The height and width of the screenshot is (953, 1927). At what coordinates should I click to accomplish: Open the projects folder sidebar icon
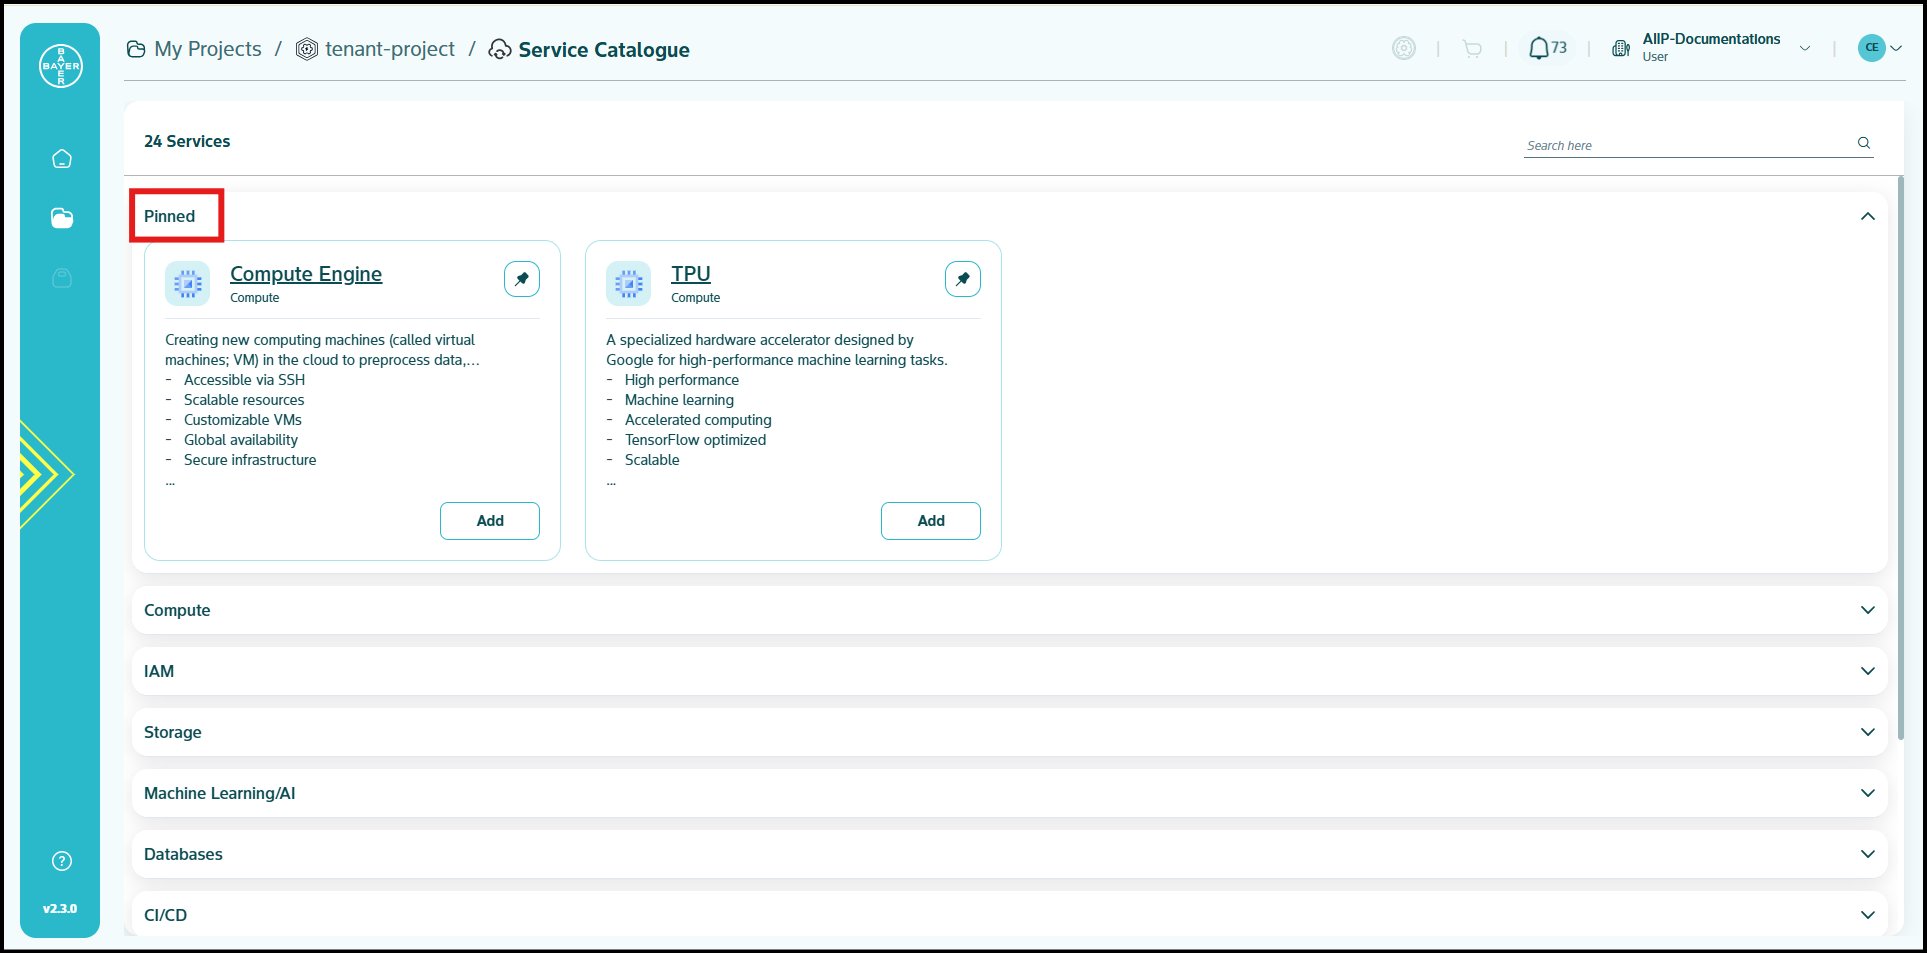point(62,218)
